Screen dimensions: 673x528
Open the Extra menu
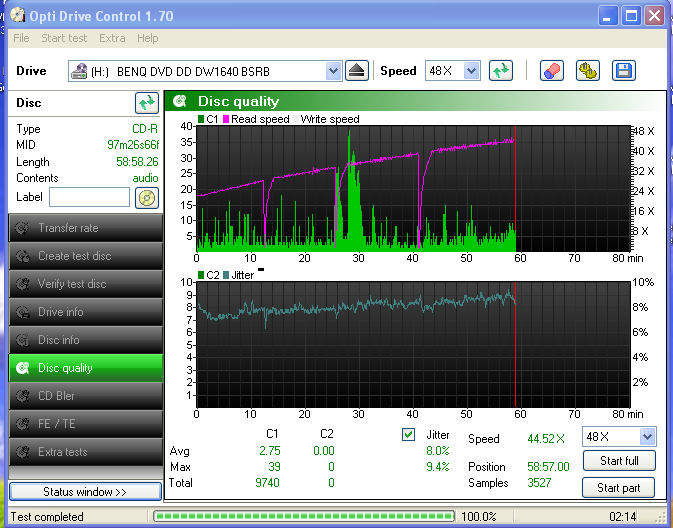coord(112,38)
